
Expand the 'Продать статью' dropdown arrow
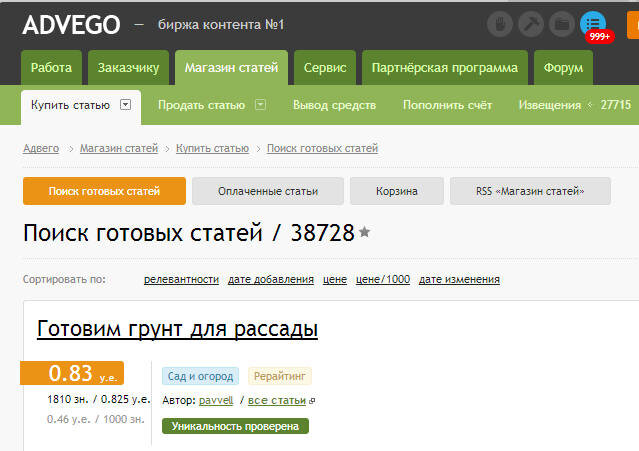click(x=260, y=105)
